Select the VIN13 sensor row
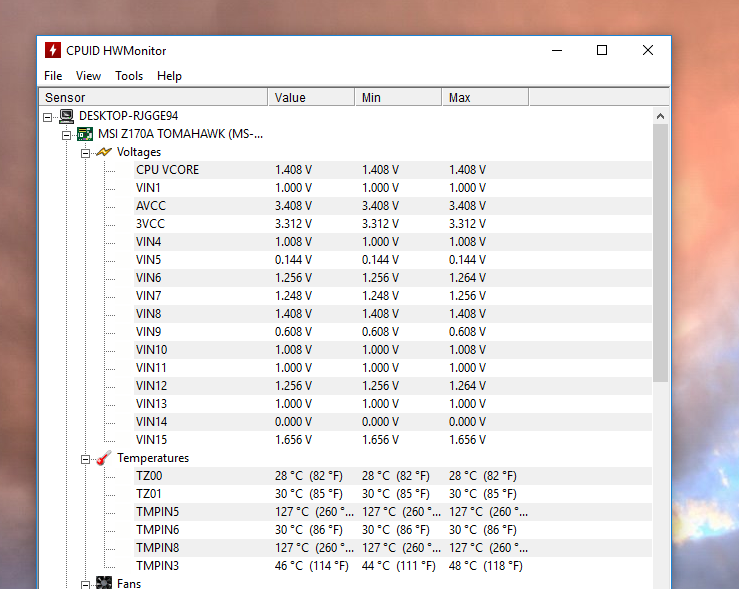Screen dimensions: 739x589 coord(393,404)
